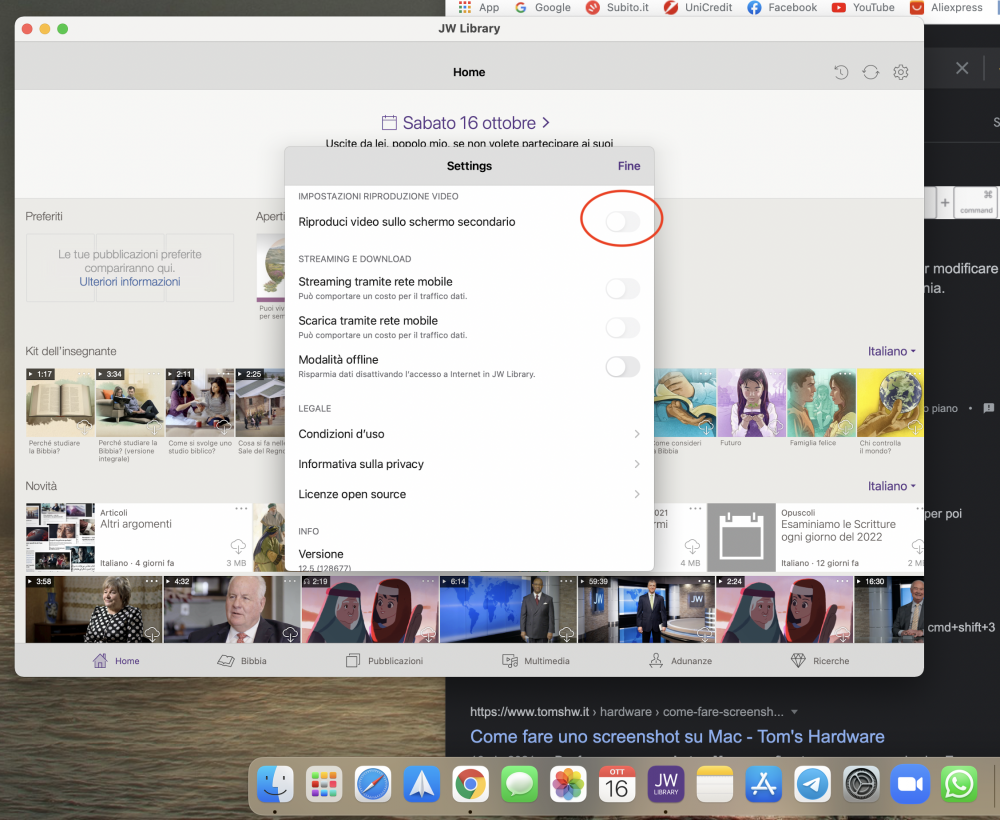Open Telegram from the dock
1000x820 pixels.
[x=812, y=784]
